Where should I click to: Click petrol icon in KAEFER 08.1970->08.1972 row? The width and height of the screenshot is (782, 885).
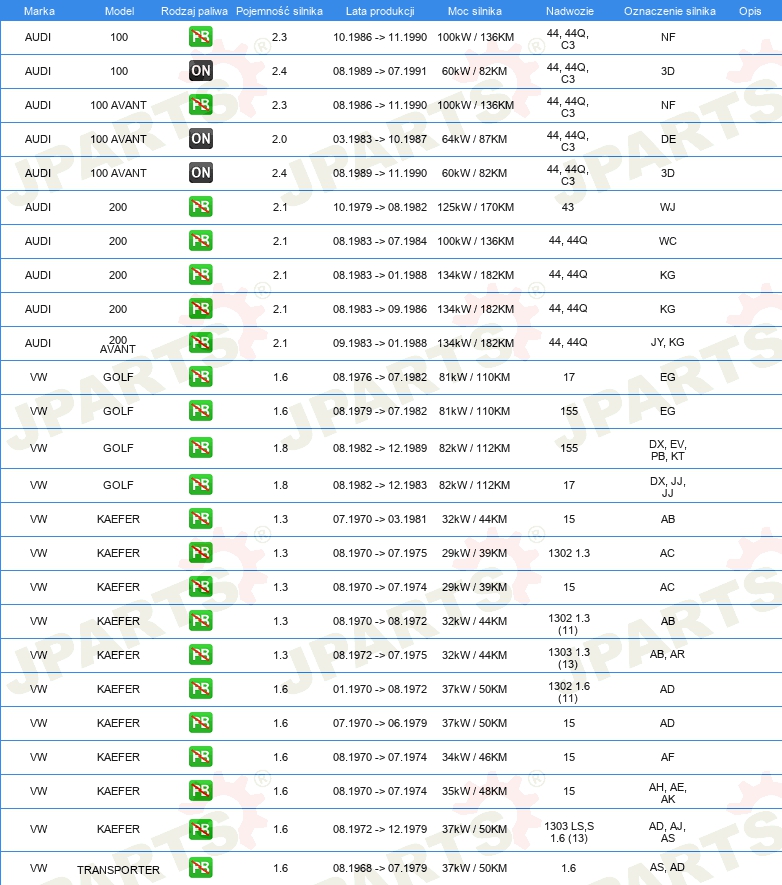[x=201, y=621]
